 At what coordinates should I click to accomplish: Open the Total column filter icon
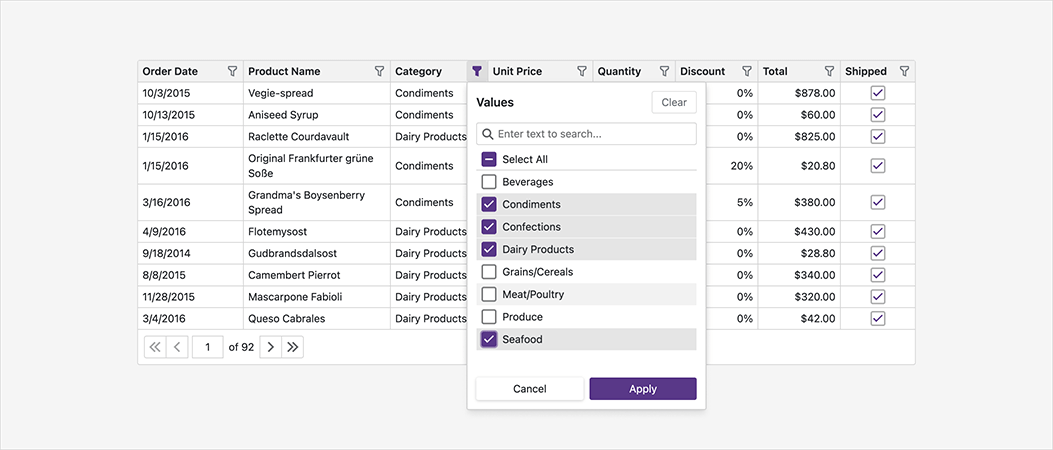pos(829,72)
